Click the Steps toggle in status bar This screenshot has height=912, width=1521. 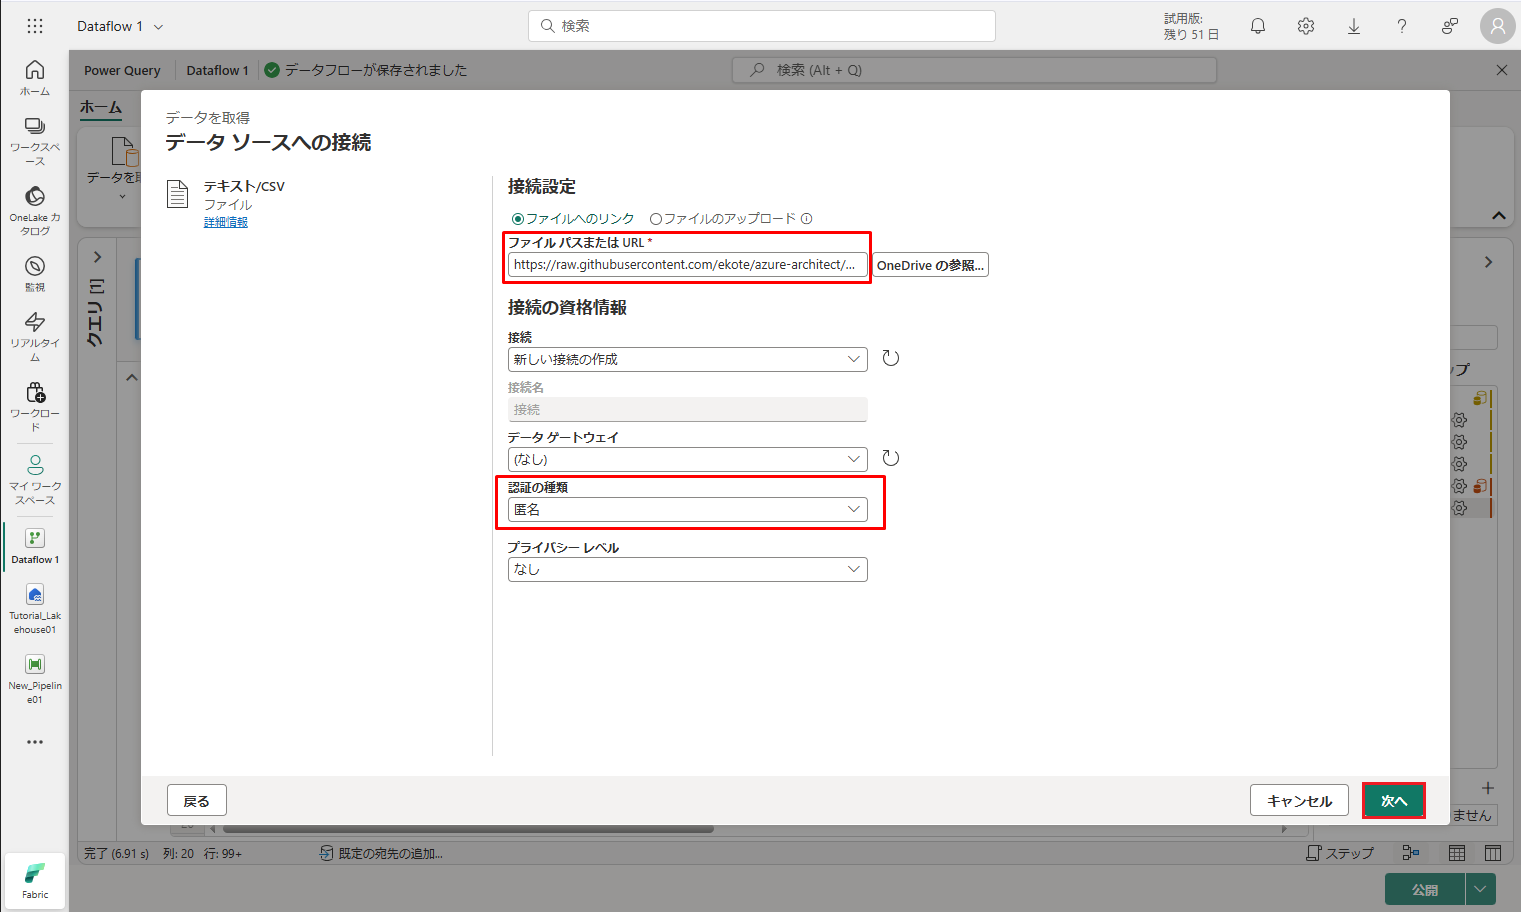(1340, 853)
